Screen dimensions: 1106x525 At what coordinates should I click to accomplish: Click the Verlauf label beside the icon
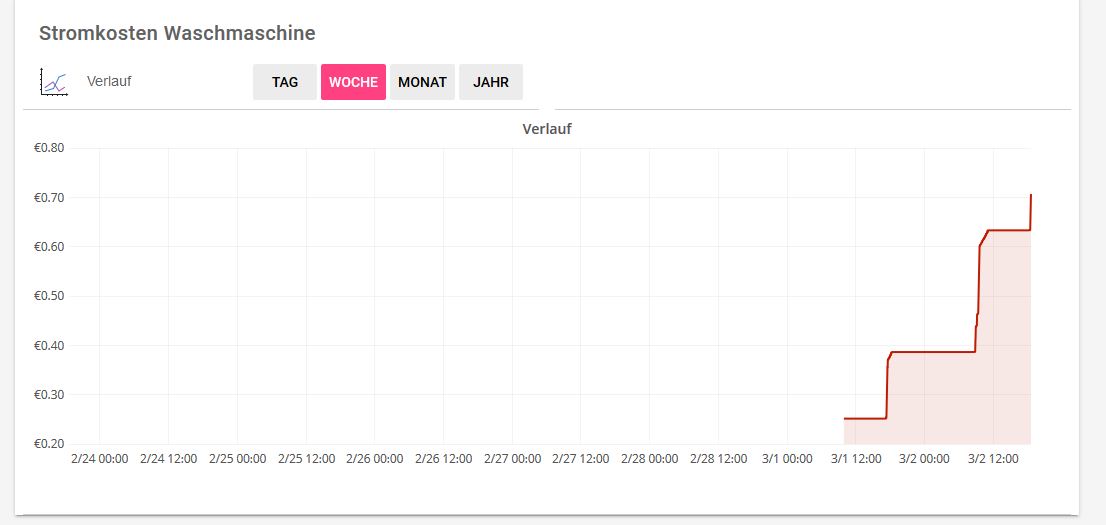pyautogui.click(x=109, y=81)
